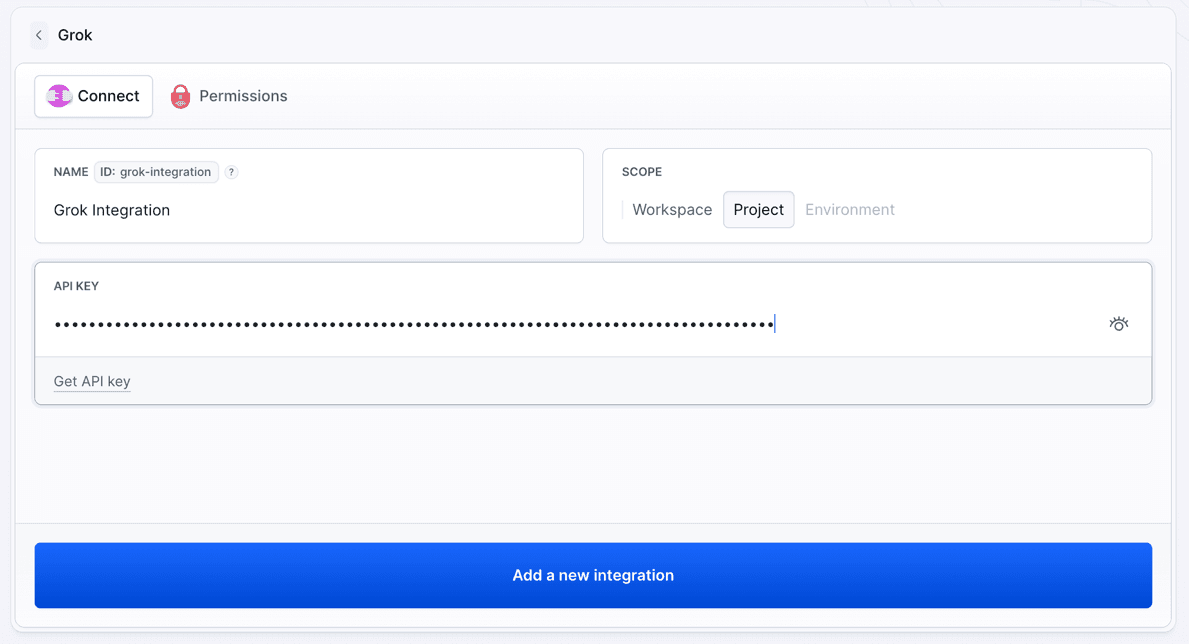Click the red lock Permissions icon

180,96
